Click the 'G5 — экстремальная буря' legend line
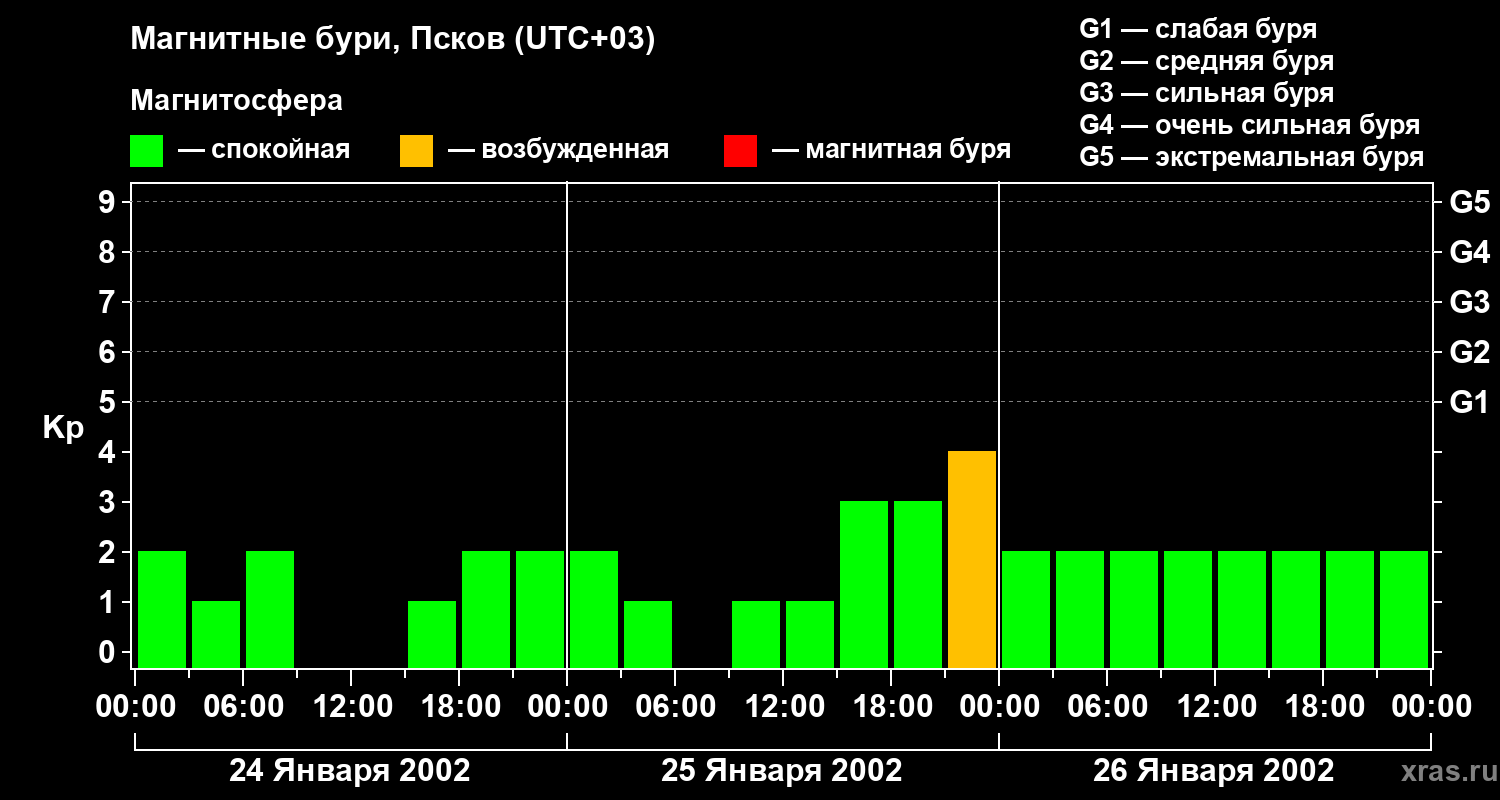 (x=1252, y=158)
